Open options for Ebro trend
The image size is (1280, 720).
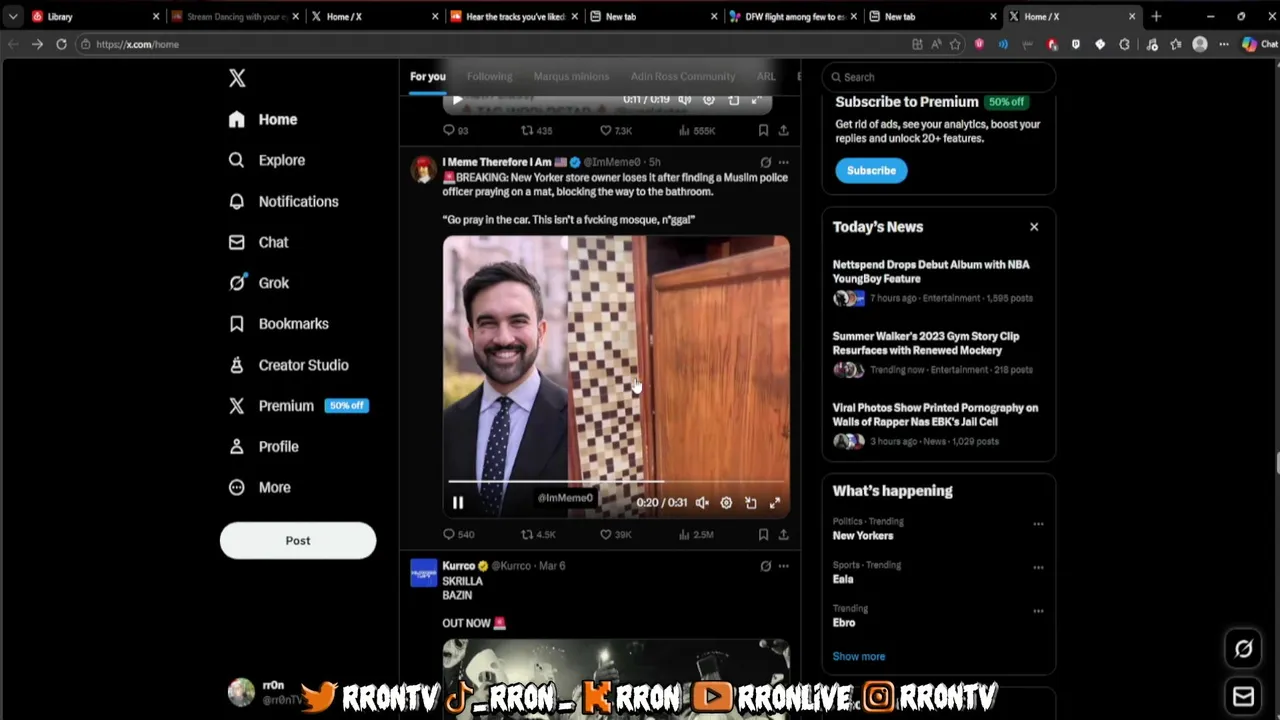click(1038, 611)
